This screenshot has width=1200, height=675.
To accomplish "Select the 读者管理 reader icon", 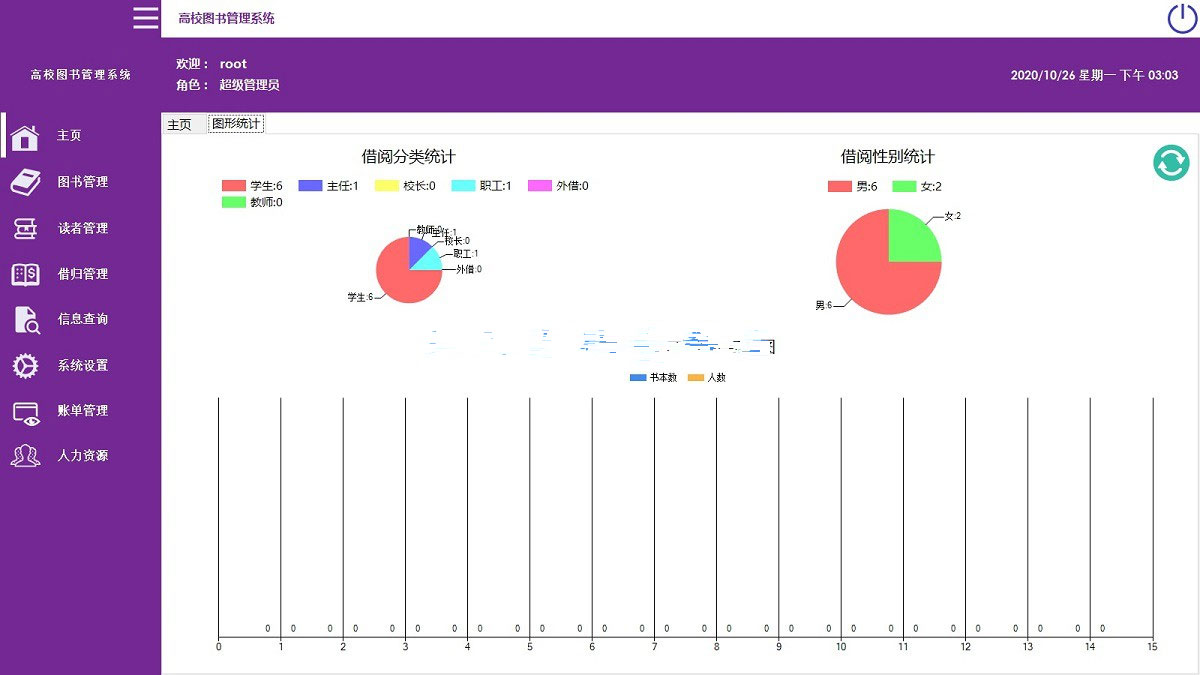I will [x=25, y=228].
